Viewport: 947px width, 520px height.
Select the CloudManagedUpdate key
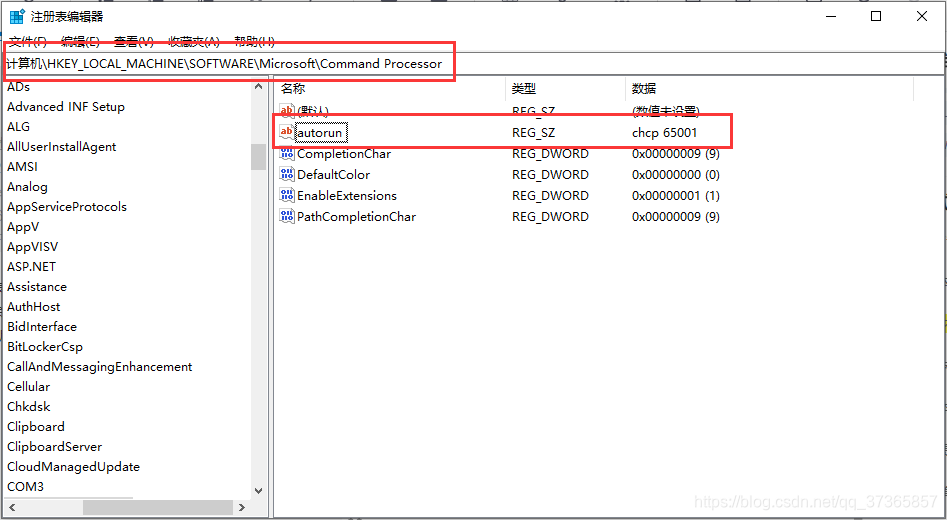point(73,467)
